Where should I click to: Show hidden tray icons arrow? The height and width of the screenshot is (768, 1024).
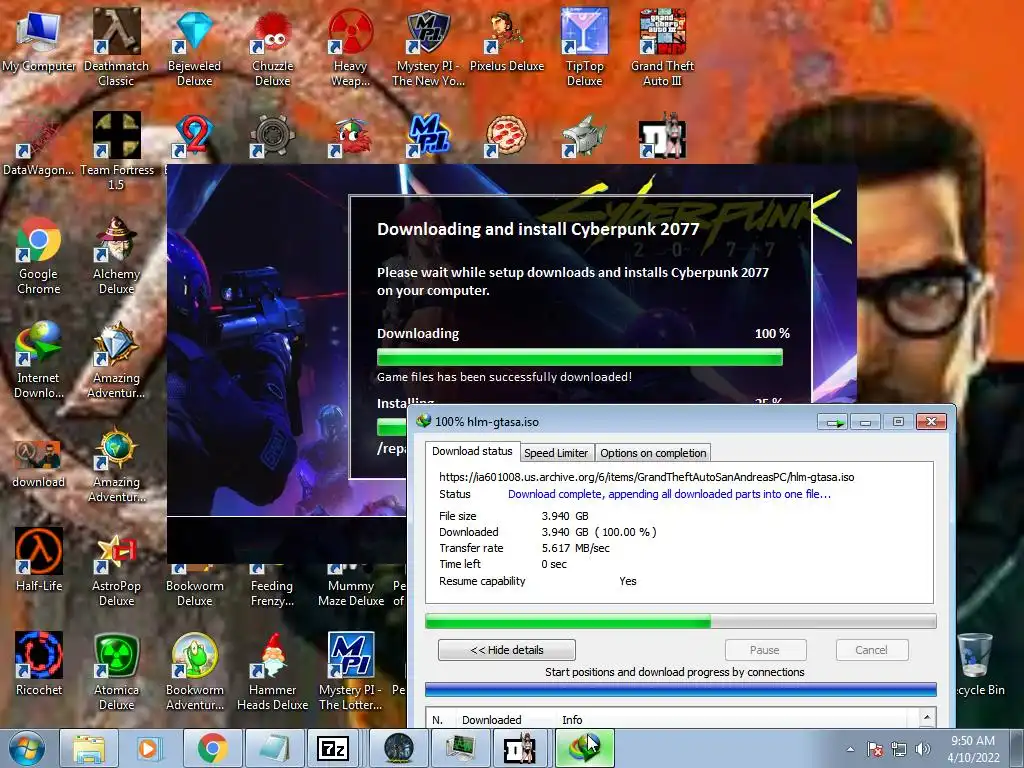pyautogui.click(x=850, y=749)
